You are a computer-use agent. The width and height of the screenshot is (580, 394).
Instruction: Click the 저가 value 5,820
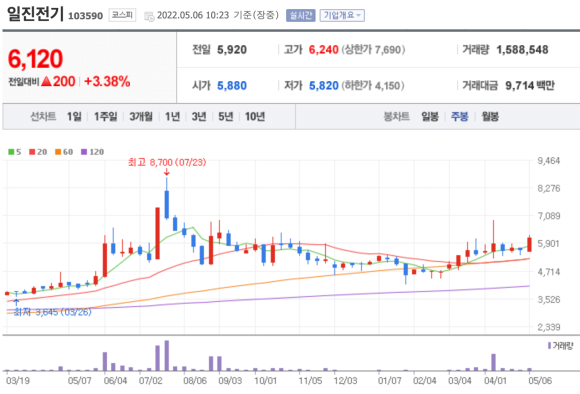(324, 85)
